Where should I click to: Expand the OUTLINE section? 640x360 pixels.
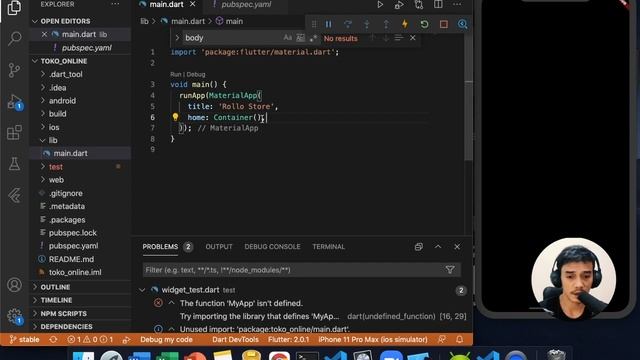click(55, 287)
